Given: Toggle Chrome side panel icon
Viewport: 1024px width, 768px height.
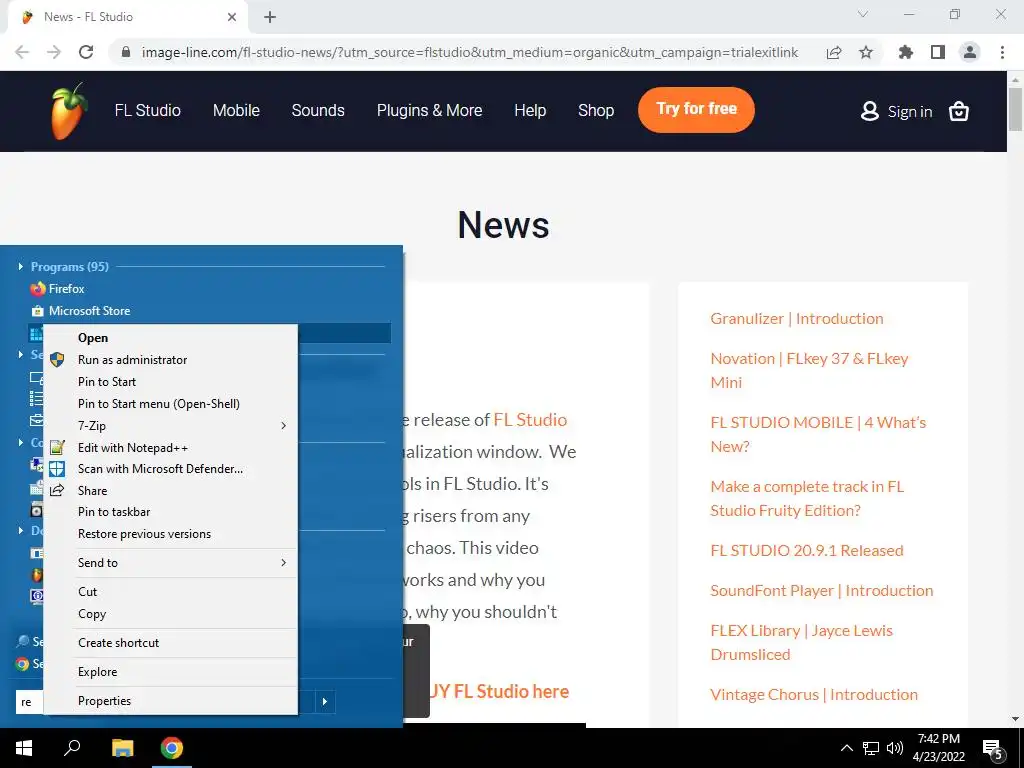Looking at the screenshot, I should 938,52.
